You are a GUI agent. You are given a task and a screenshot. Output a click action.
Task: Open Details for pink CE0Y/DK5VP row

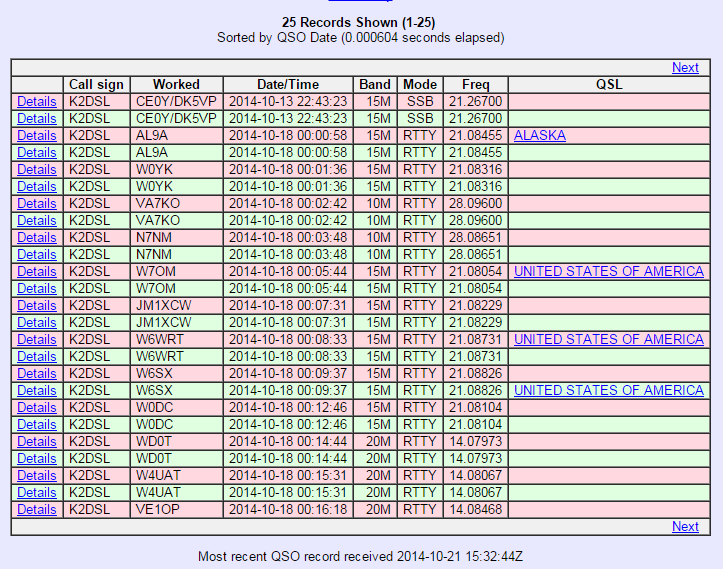click(37, 101)
